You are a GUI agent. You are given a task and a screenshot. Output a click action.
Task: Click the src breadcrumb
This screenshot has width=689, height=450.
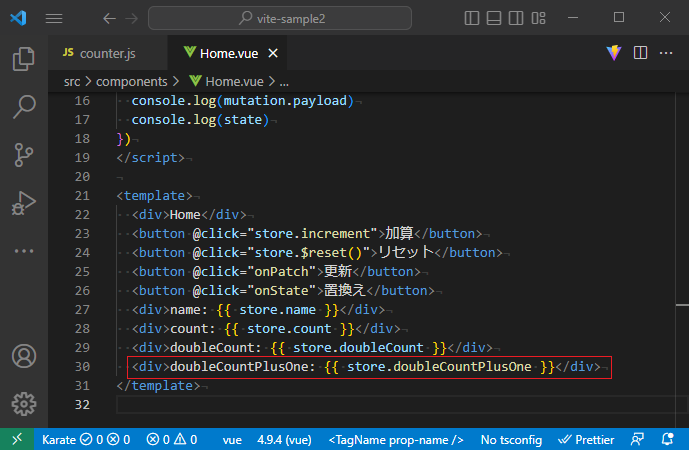click(72, 82)
